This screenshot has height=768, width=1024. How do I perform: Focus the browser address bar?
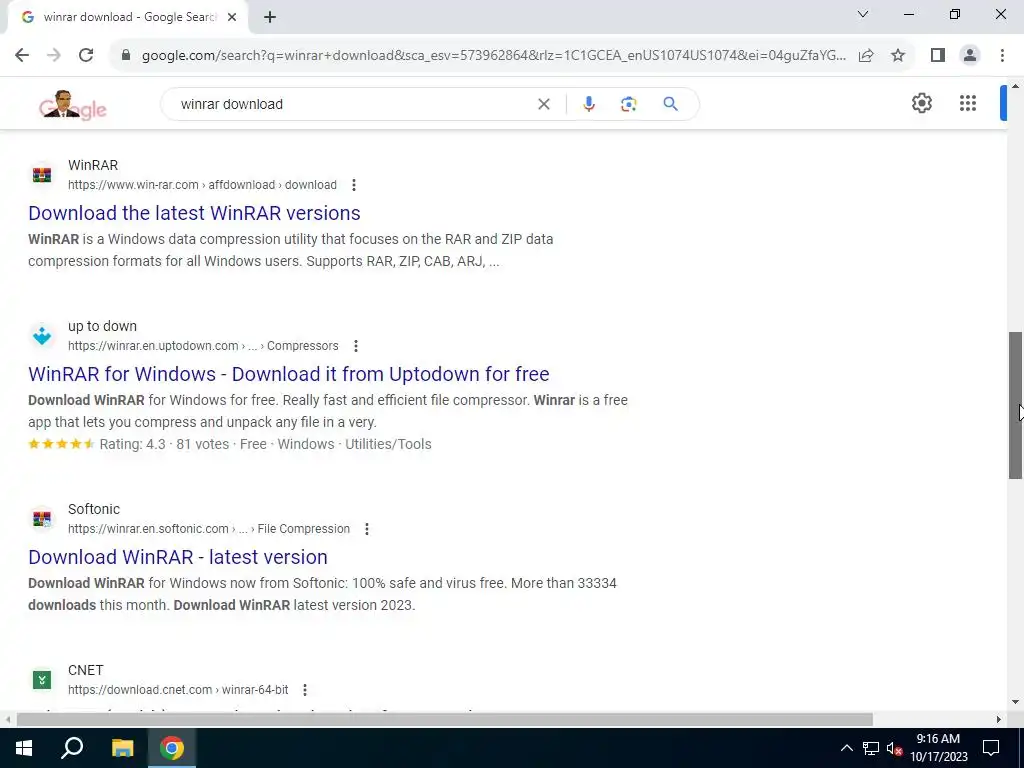pos(494,56)
